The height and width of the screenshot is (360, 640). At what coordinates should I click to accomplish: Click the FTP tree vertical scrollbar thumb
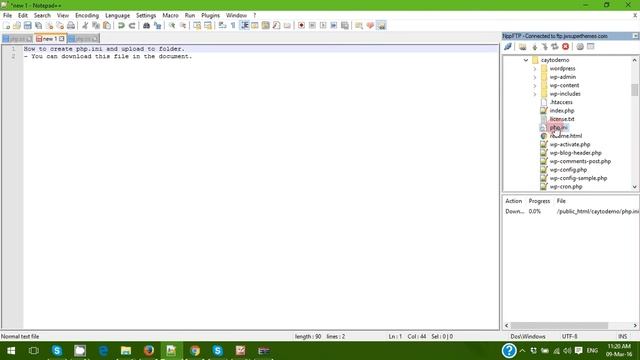[x=634, y=90]
